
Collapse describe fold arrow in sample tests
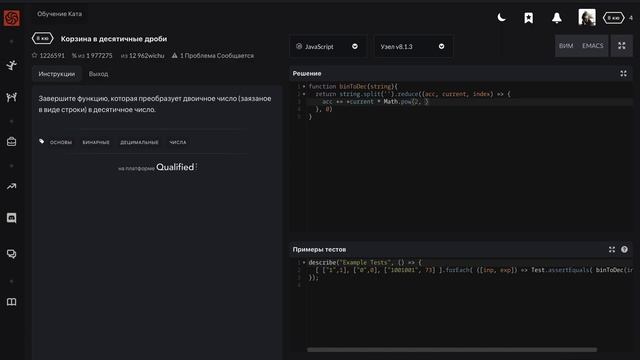(304, 262)
